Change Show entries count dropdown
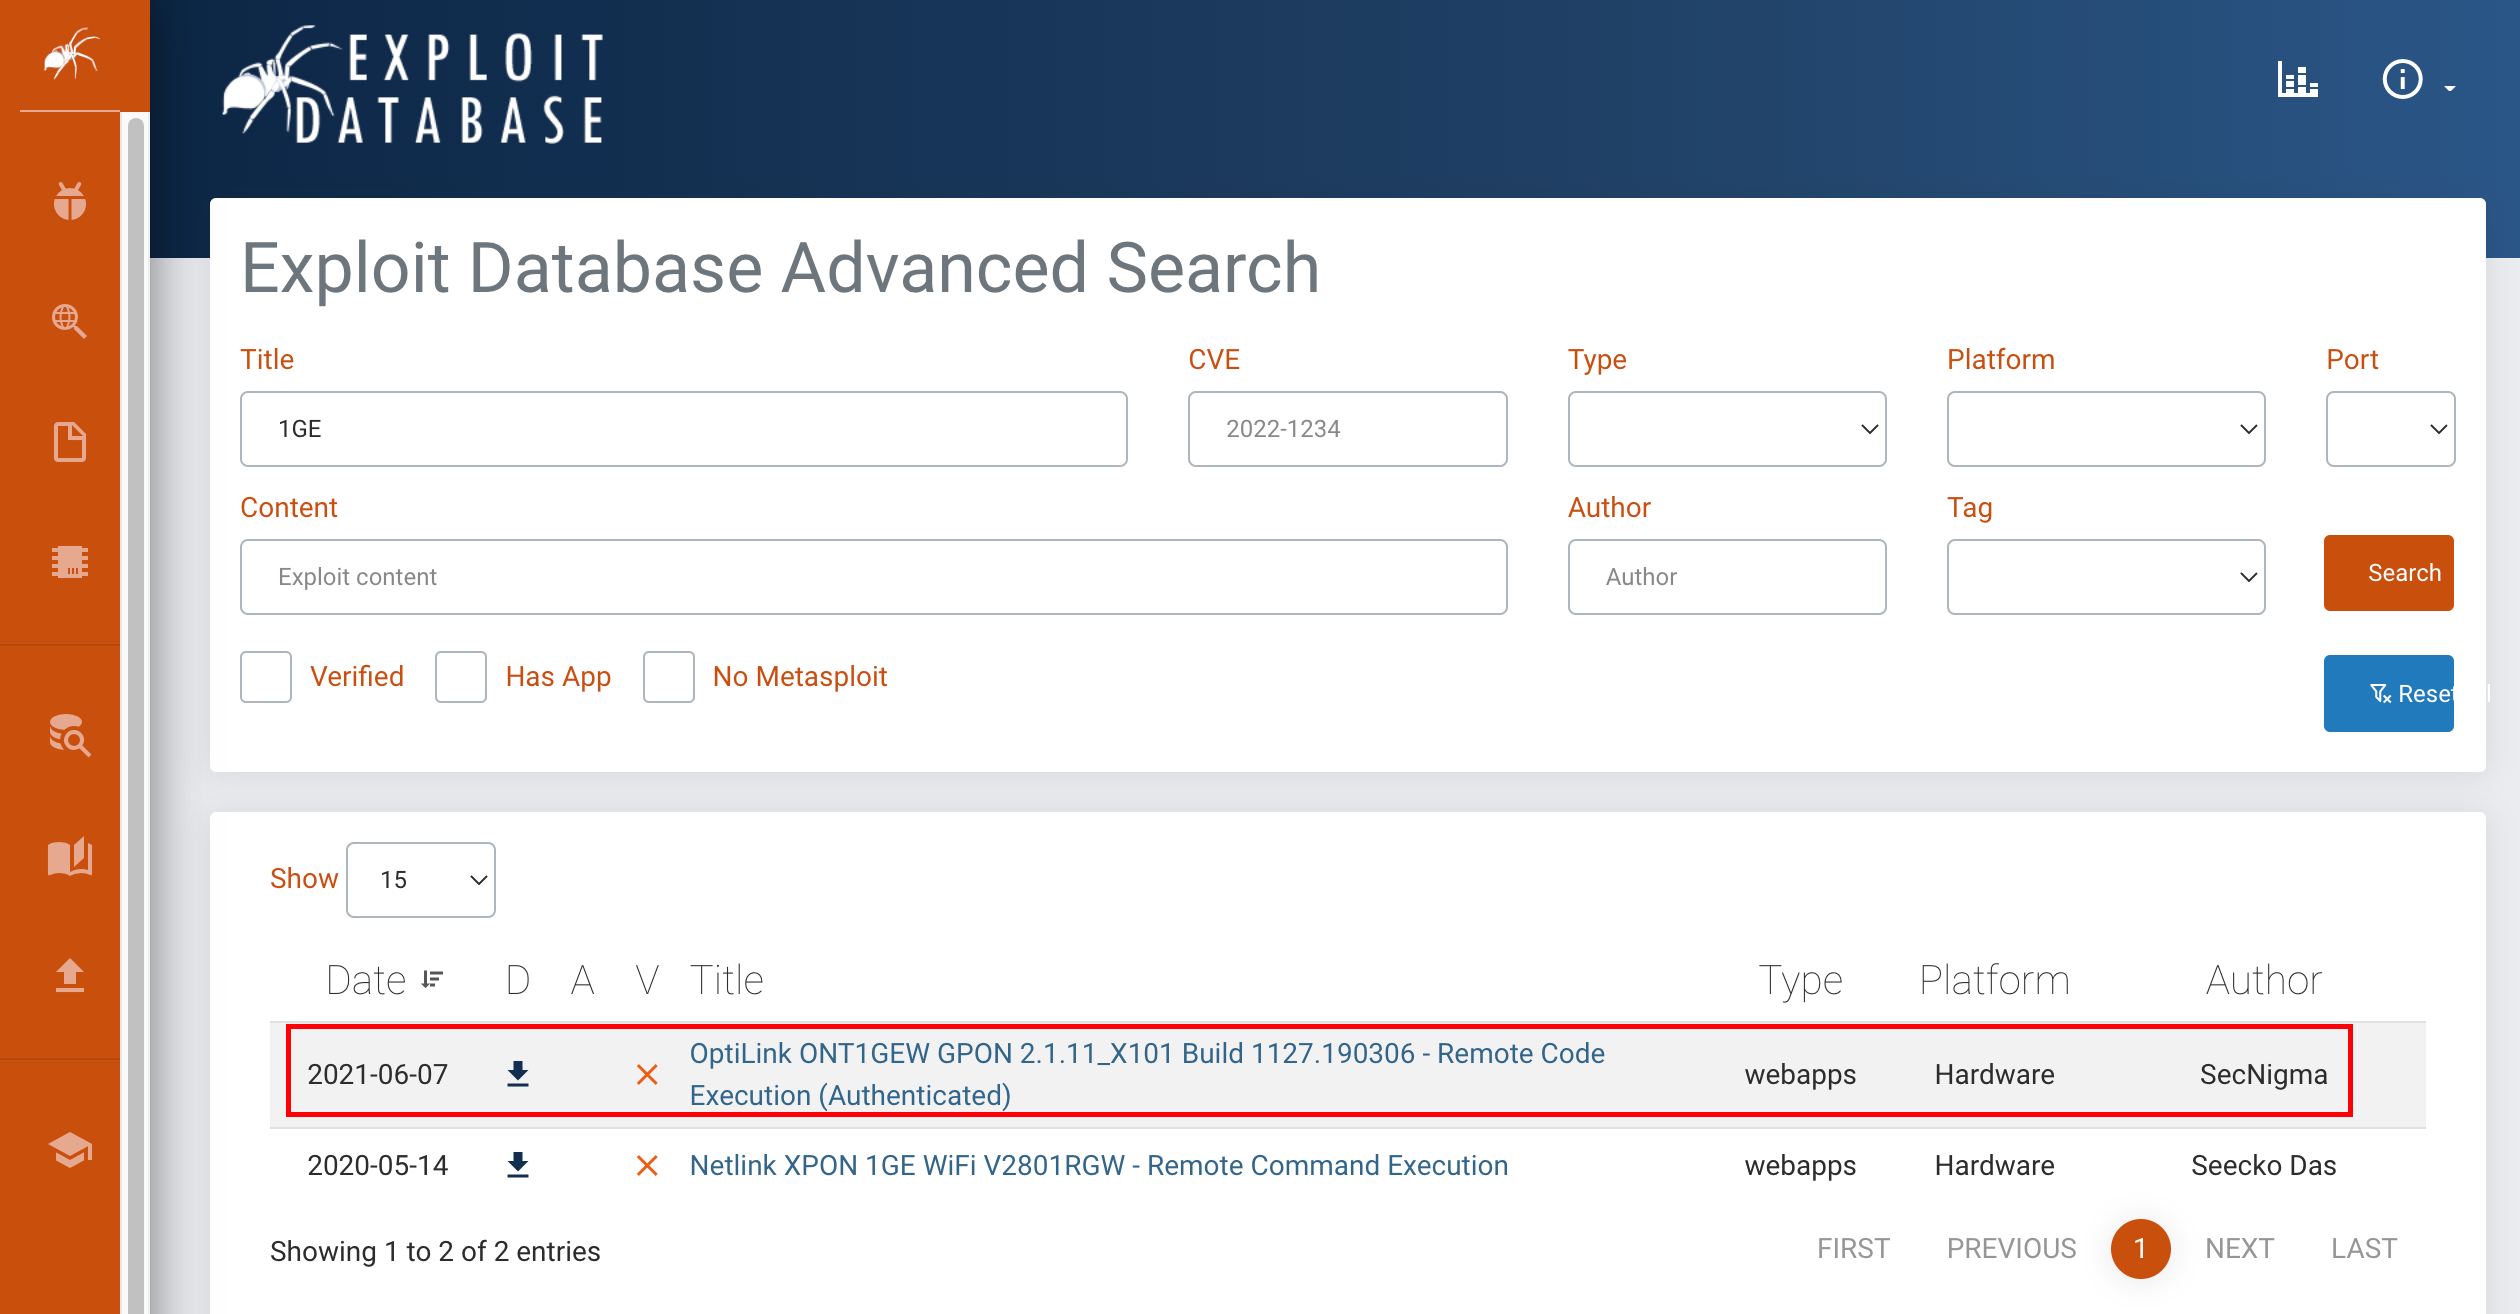2520x1314 pixels. pyautogui.click(x=421, y=880)
